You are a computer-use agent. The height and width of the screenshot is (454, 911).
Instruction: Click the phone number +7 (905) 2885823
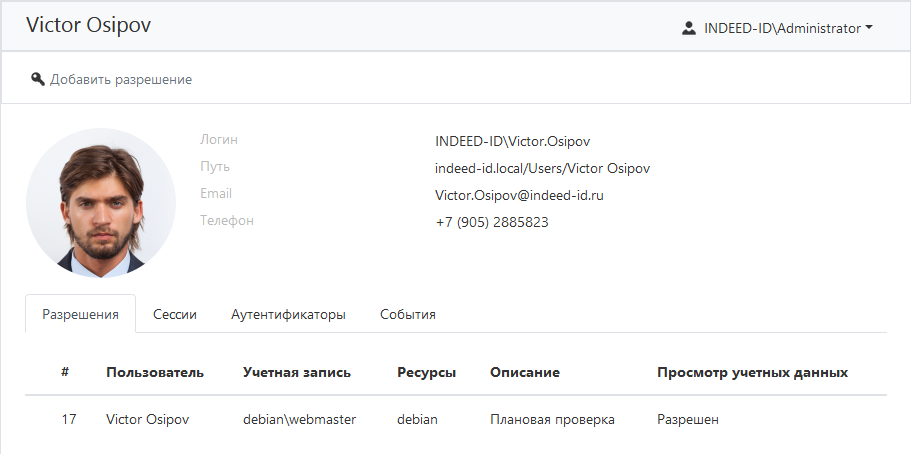491,222
